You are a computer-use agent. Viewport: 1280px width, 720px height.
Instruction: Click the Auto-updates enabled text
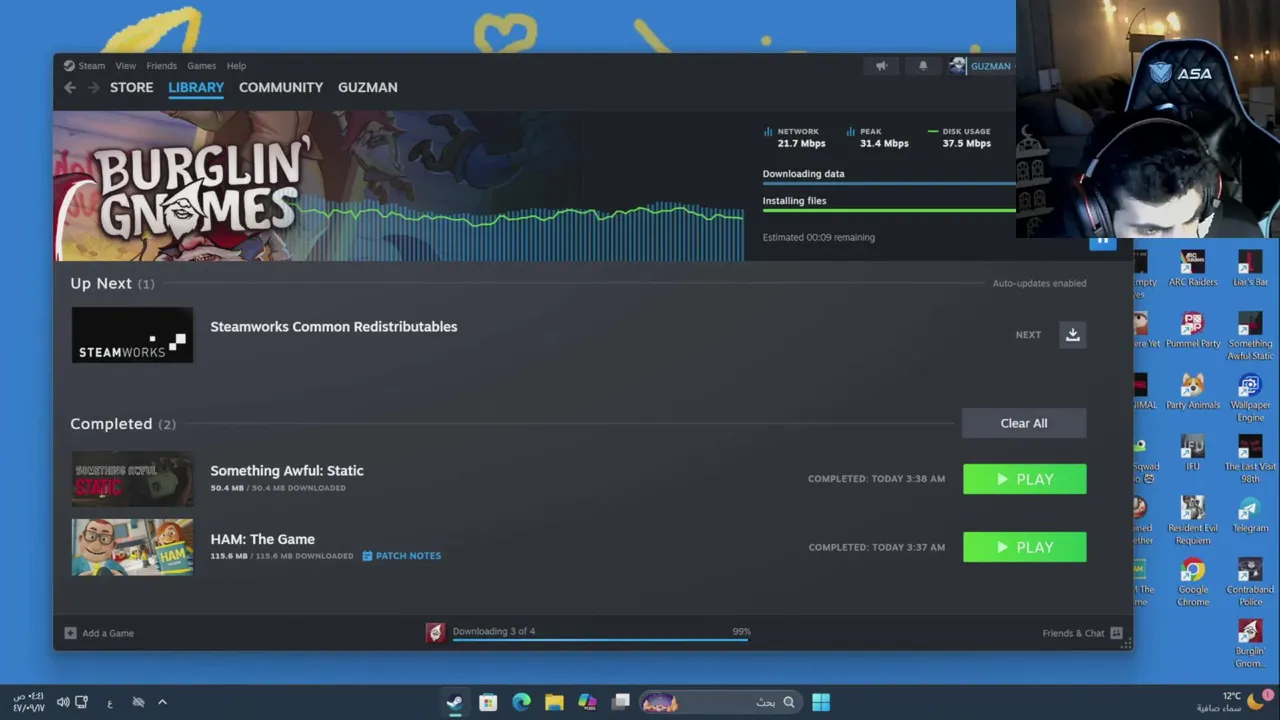tap(1039, 283)
